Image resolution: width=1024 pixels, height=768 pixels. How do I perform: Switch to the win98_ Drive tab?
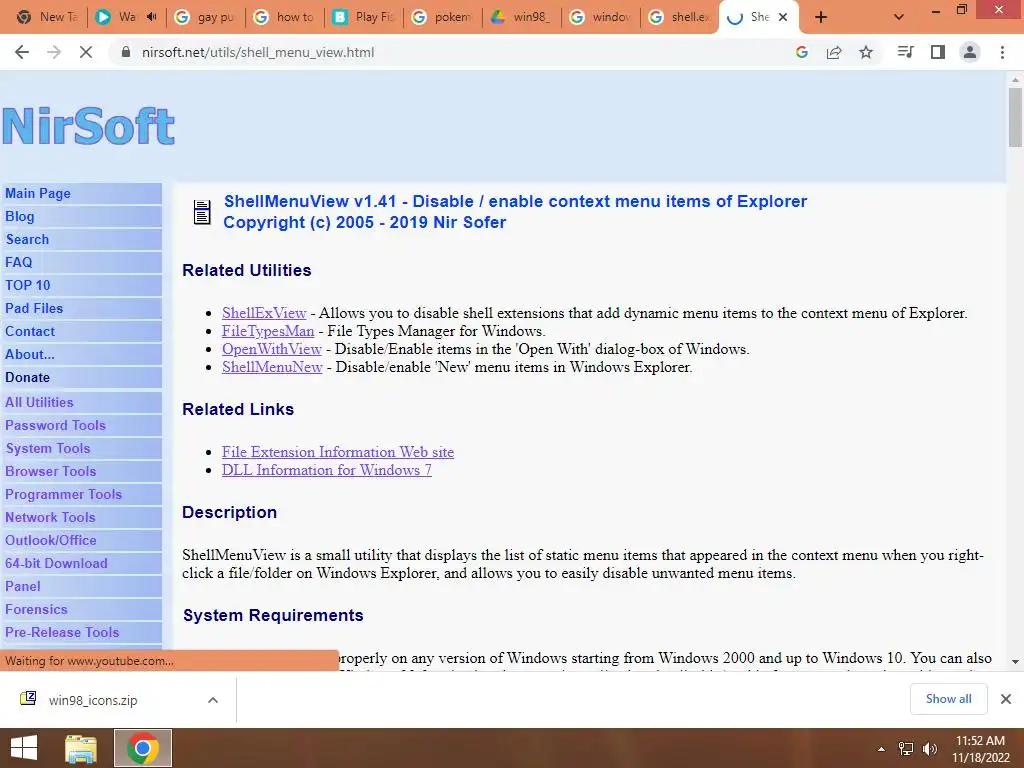click(522, 17)
